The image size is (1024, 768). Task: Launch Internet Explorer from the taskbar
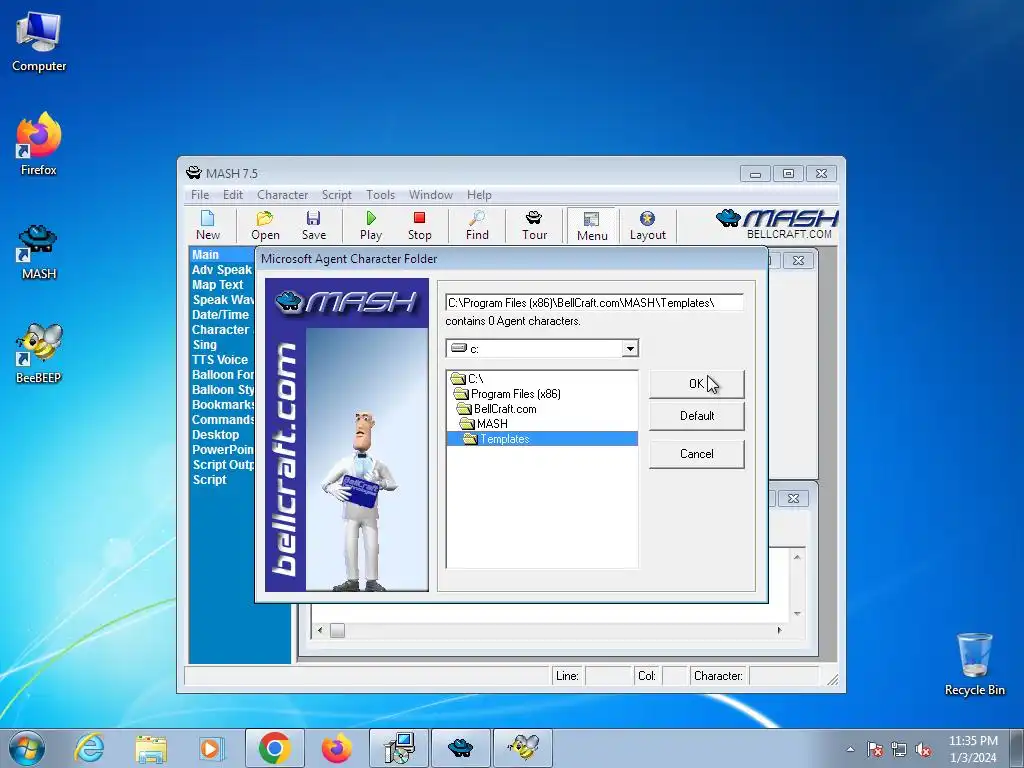pyautogui.click(x=89, y=748)
